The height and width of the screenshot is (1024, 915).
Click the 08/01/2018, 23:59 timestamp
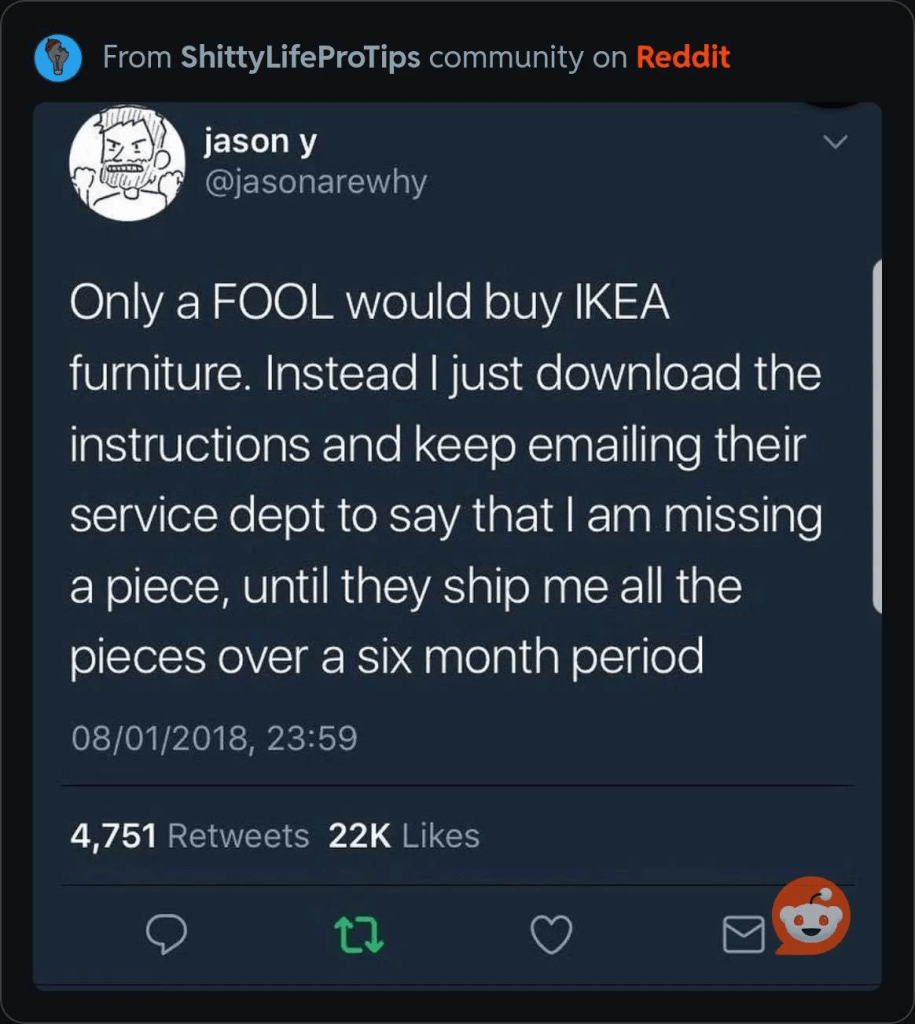[213, 738]
